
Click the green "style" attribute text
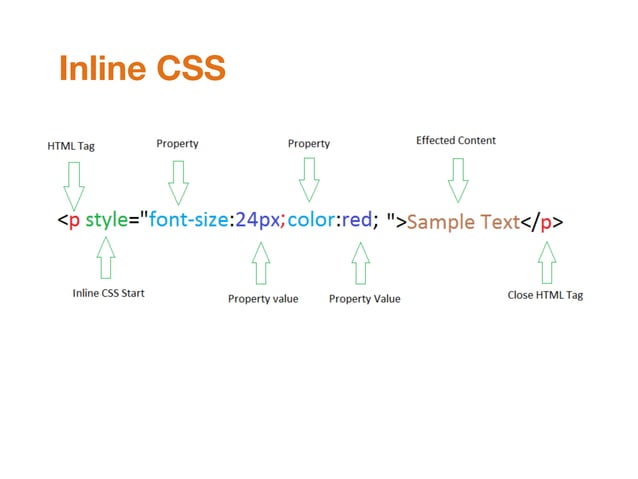click(107, 220)
